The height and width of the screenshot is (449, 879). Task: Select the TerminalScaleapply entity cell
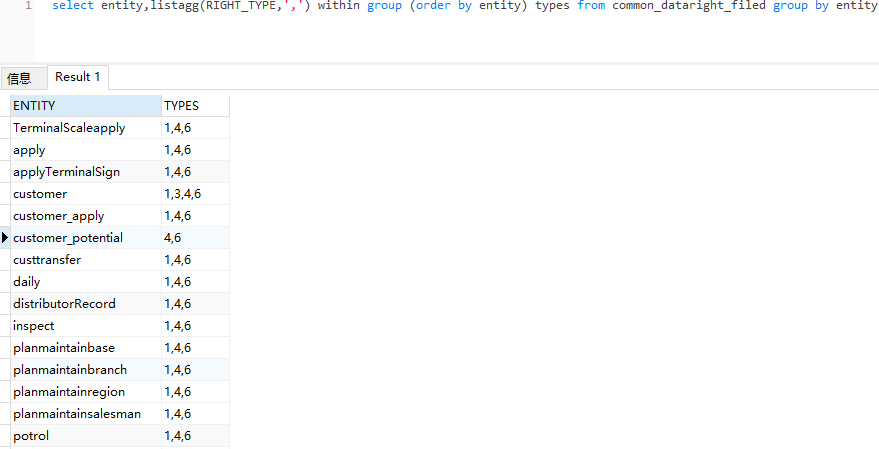click(x=86, y=128)
